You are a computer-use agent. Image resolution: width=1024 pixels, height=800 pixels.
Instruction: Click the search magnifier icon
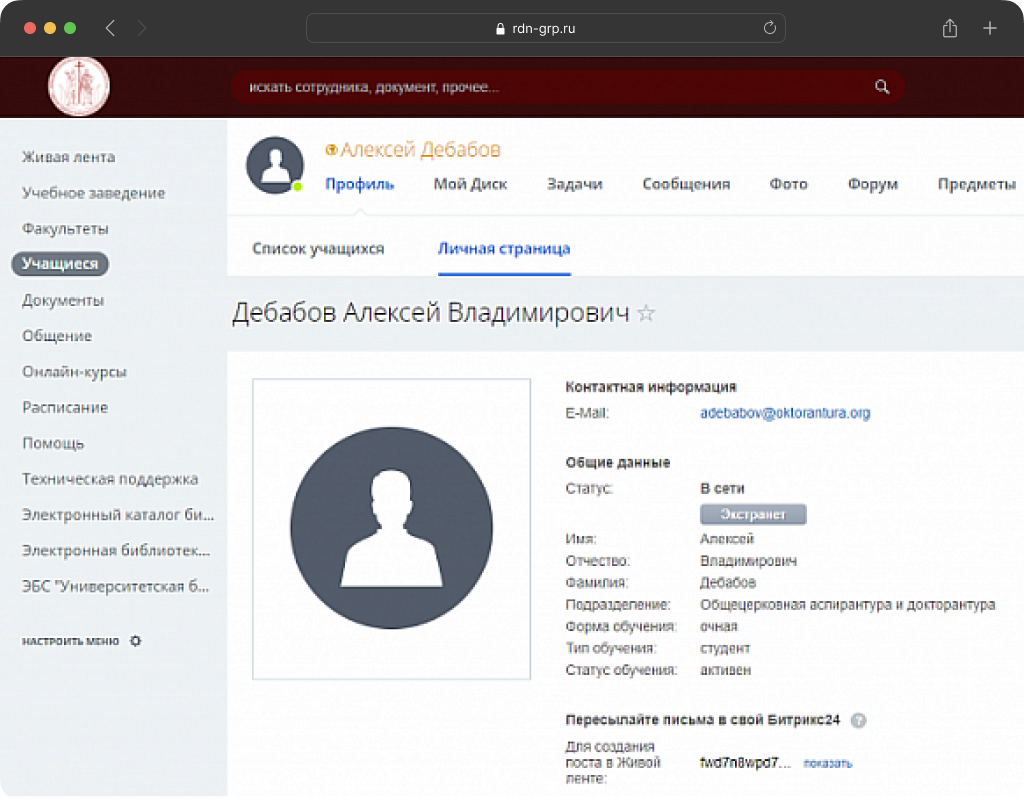coord(881,87)
